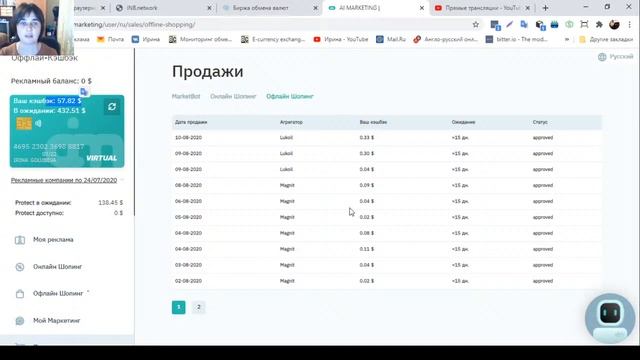Close the Прямые трансляции YouTube tab
This screenshot has height=360, width=640.
pyautogui.click(x=528, y=8)
